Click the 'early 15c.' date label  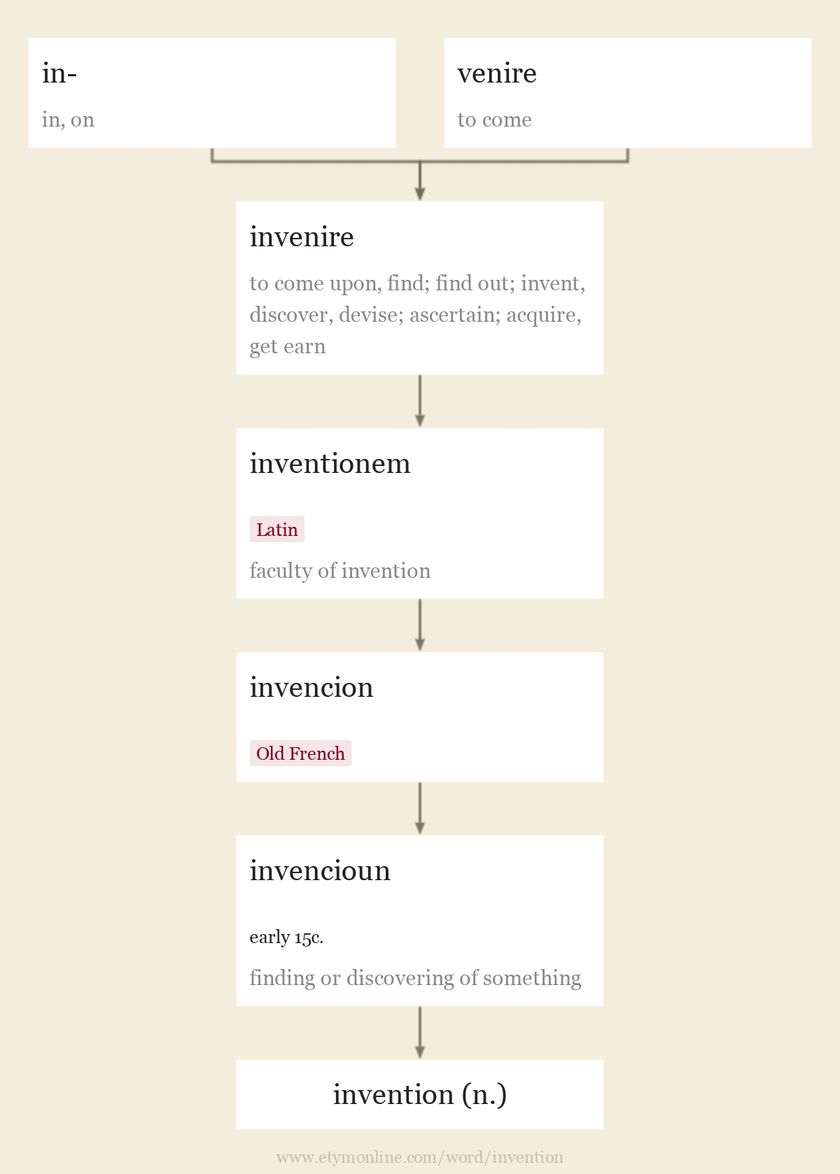[x=286, y=937]
